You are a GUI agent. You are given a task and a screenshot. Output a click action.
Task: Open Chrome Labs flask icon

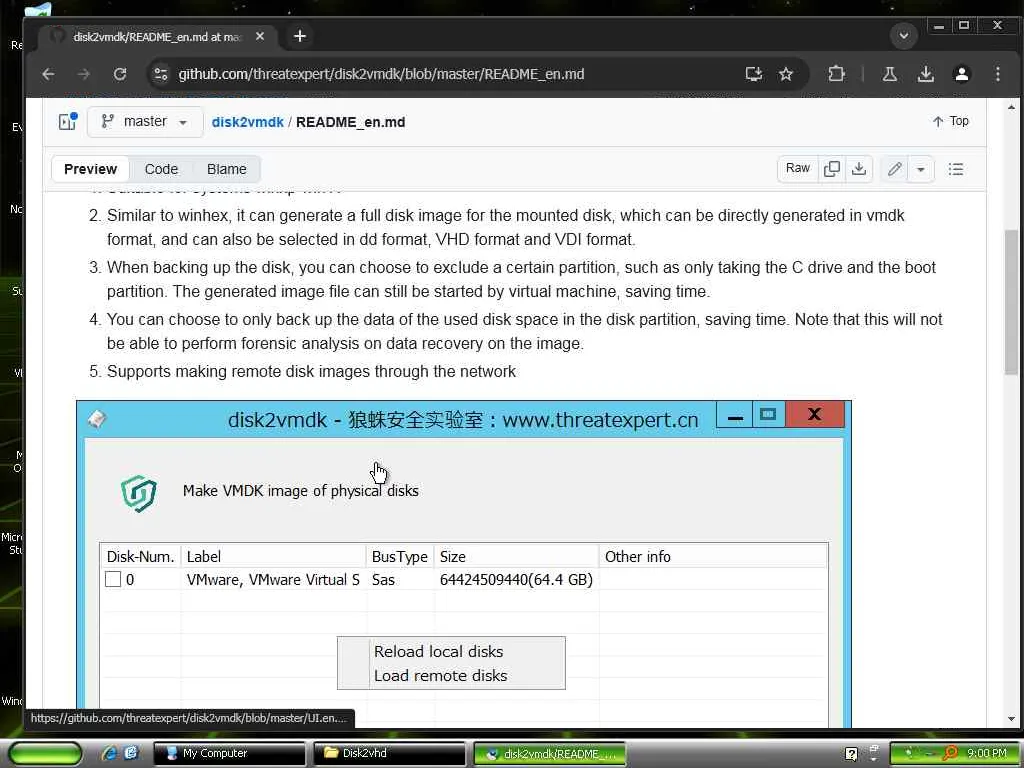click(889, 74)
